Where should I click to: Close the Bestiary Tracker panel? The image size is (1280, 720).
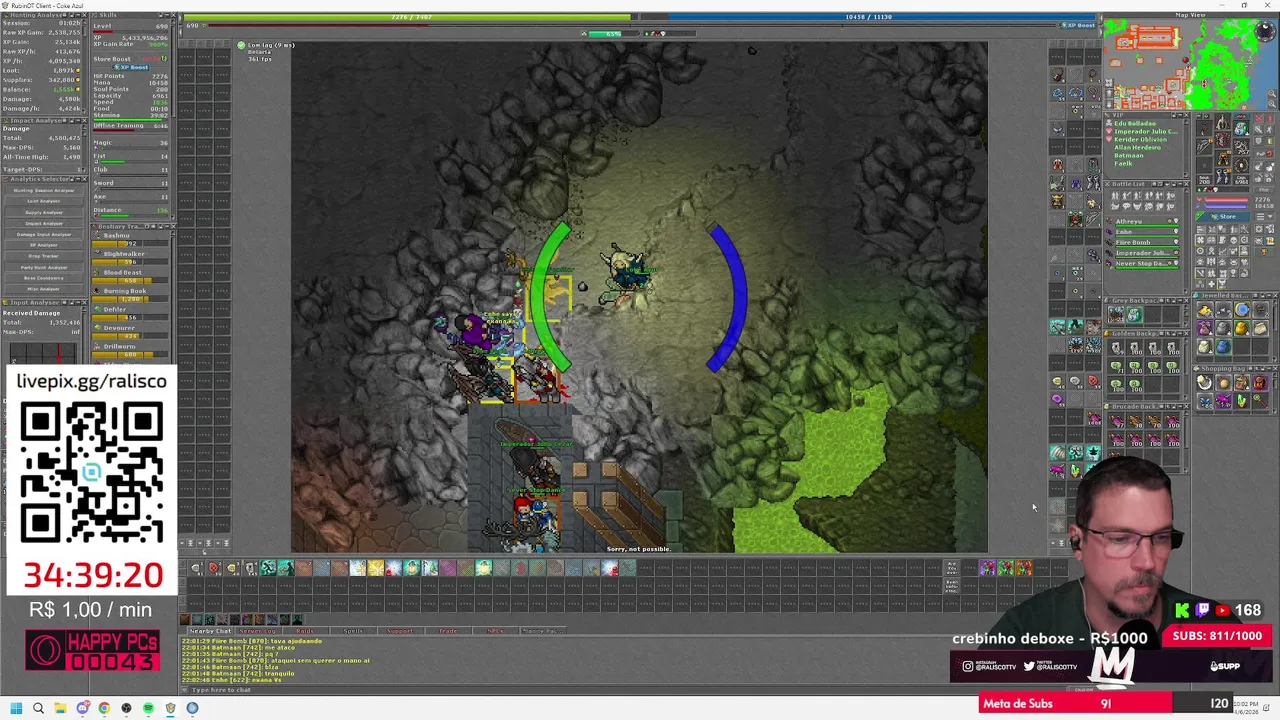pos(173,227)
